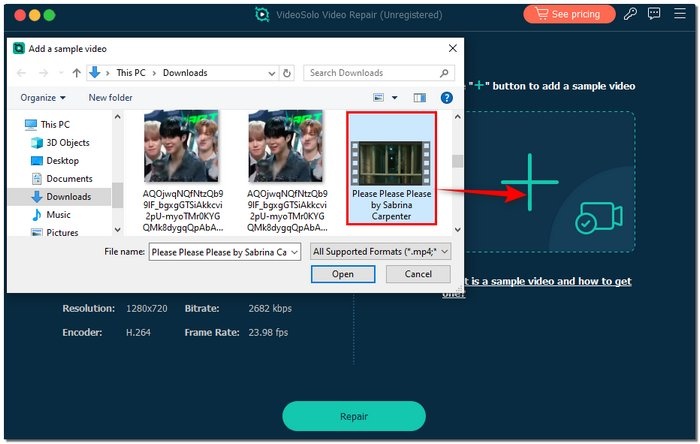Click the 23.98 fps frame rate value
Image resolution: width=700 pixels, height=444 pixels.
click(268, 332)
